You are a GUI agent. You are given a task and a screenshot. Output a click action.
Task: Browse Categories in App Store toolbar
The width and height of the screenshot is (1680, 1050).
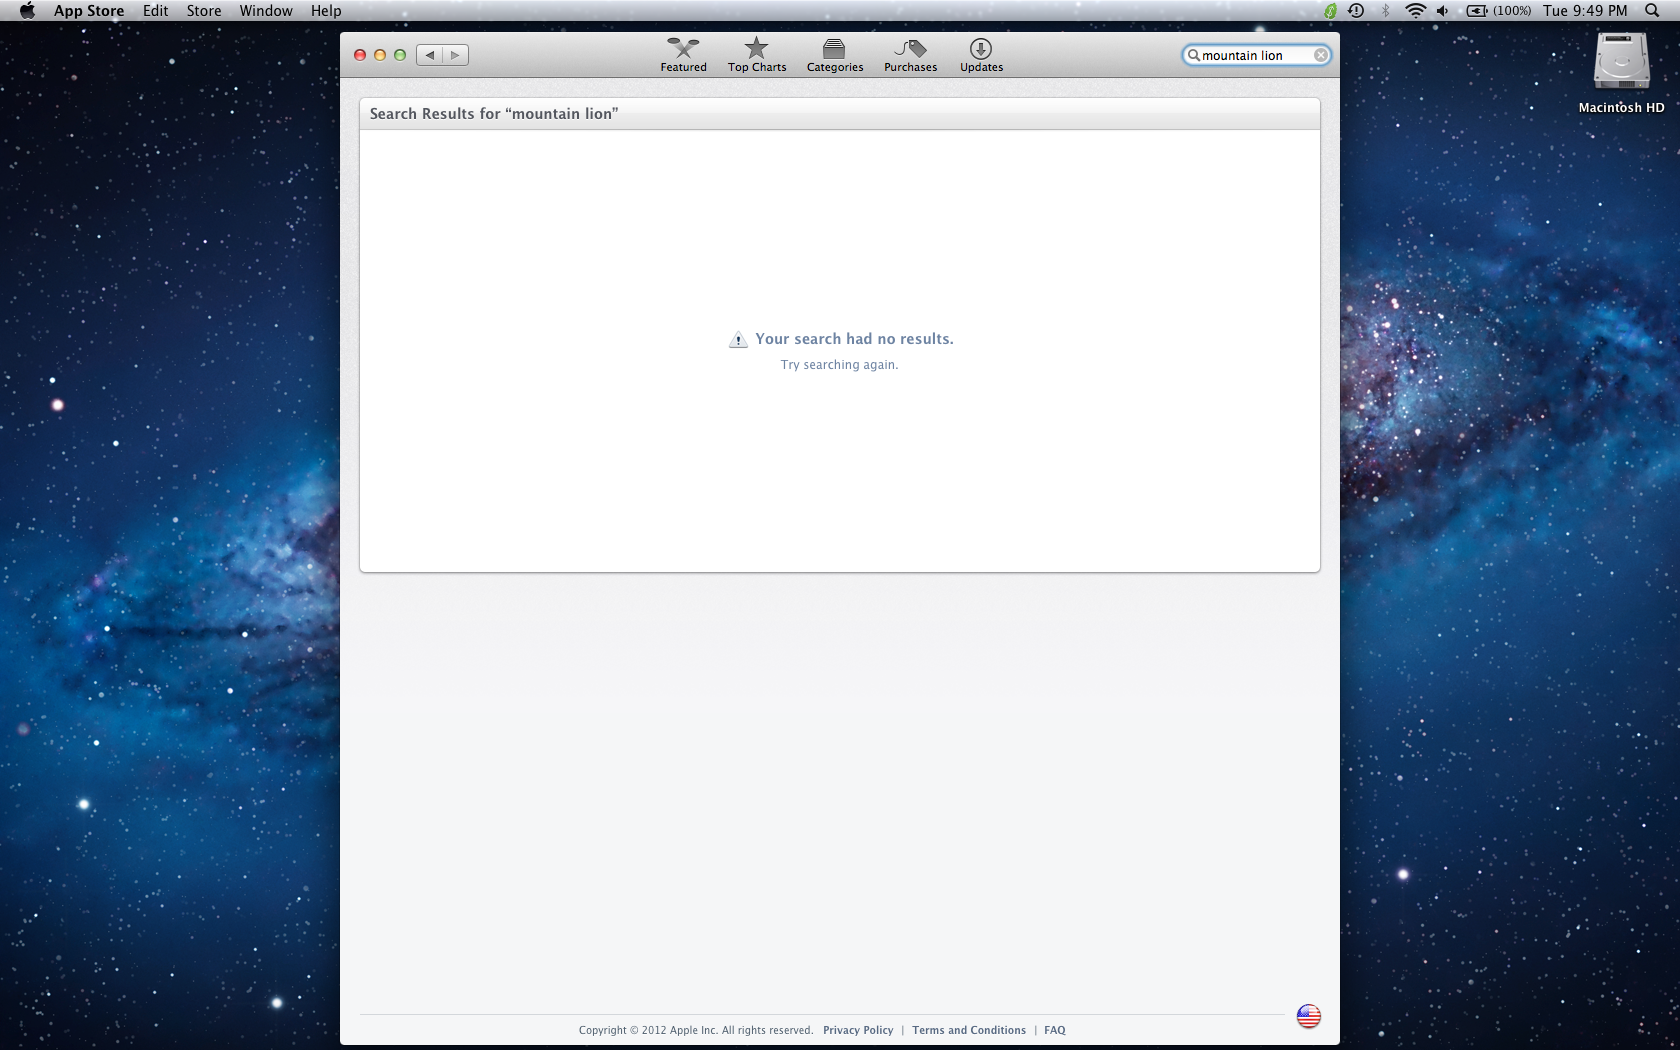[x=835, y=55]
